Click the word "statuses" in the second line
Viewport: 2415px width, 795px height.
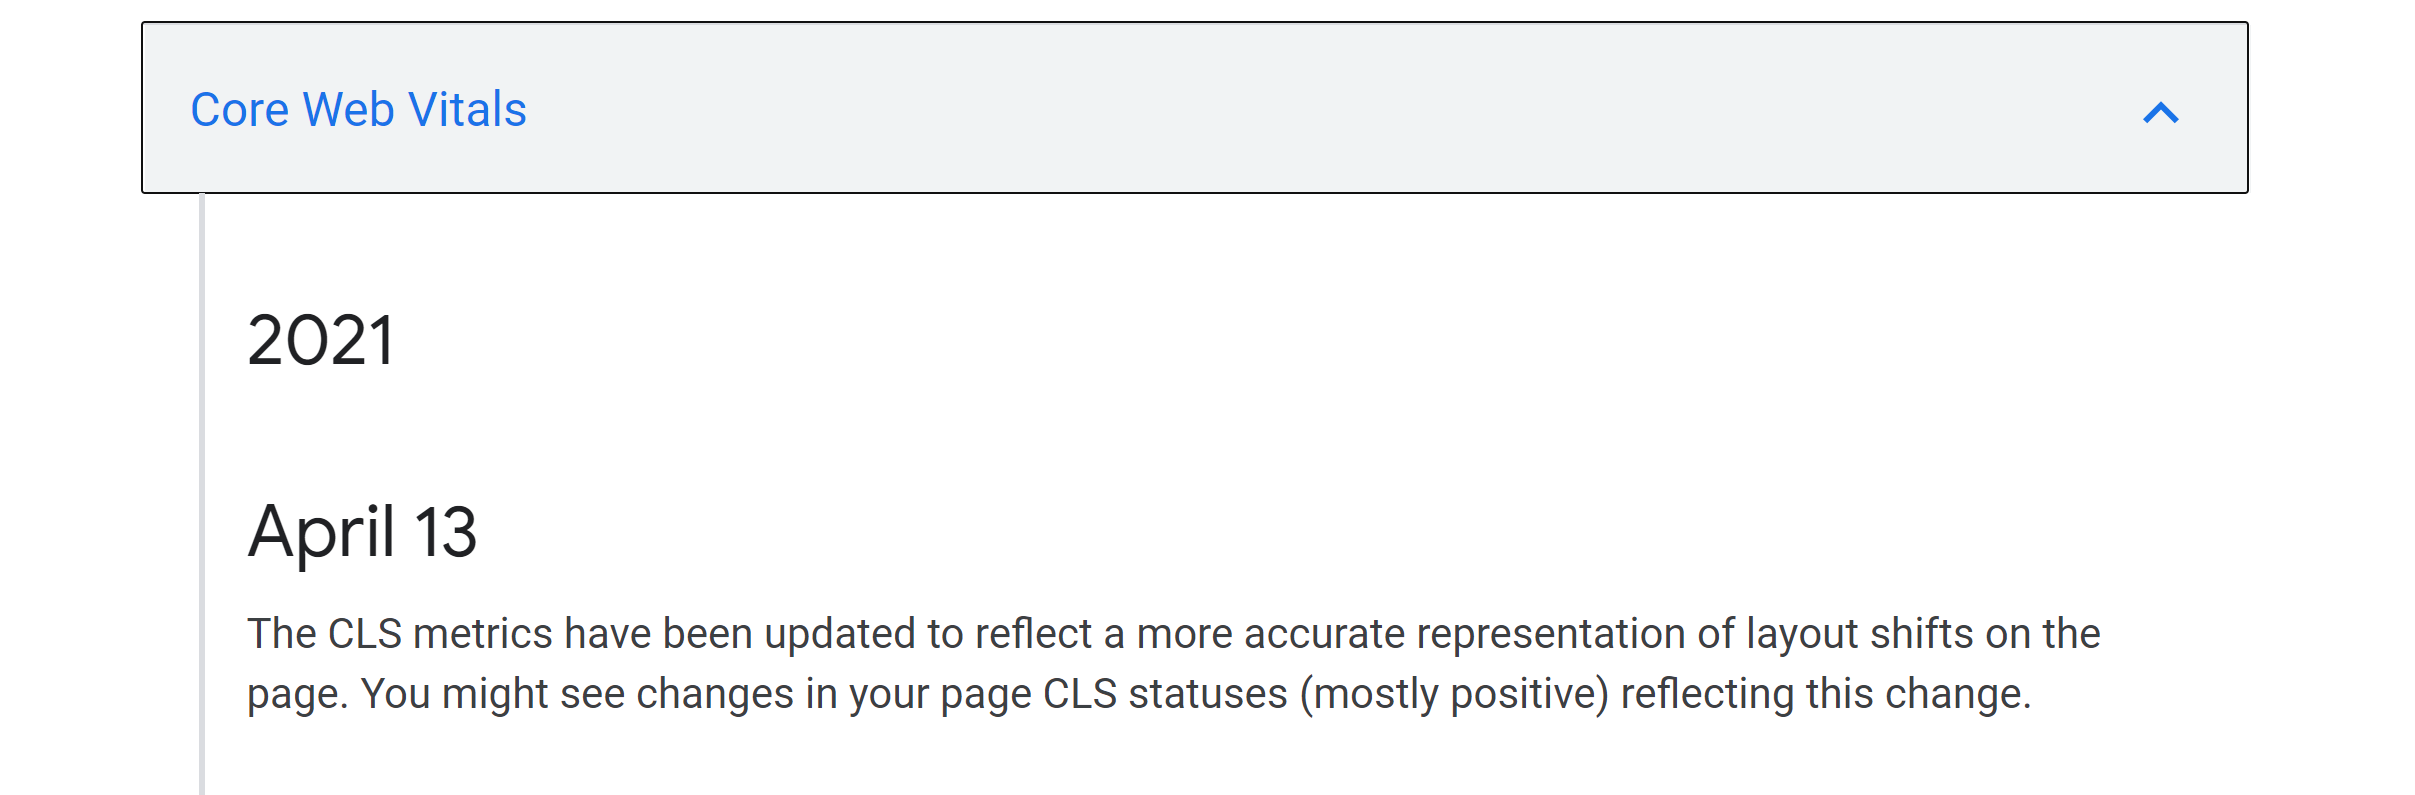coord(1208,694)
